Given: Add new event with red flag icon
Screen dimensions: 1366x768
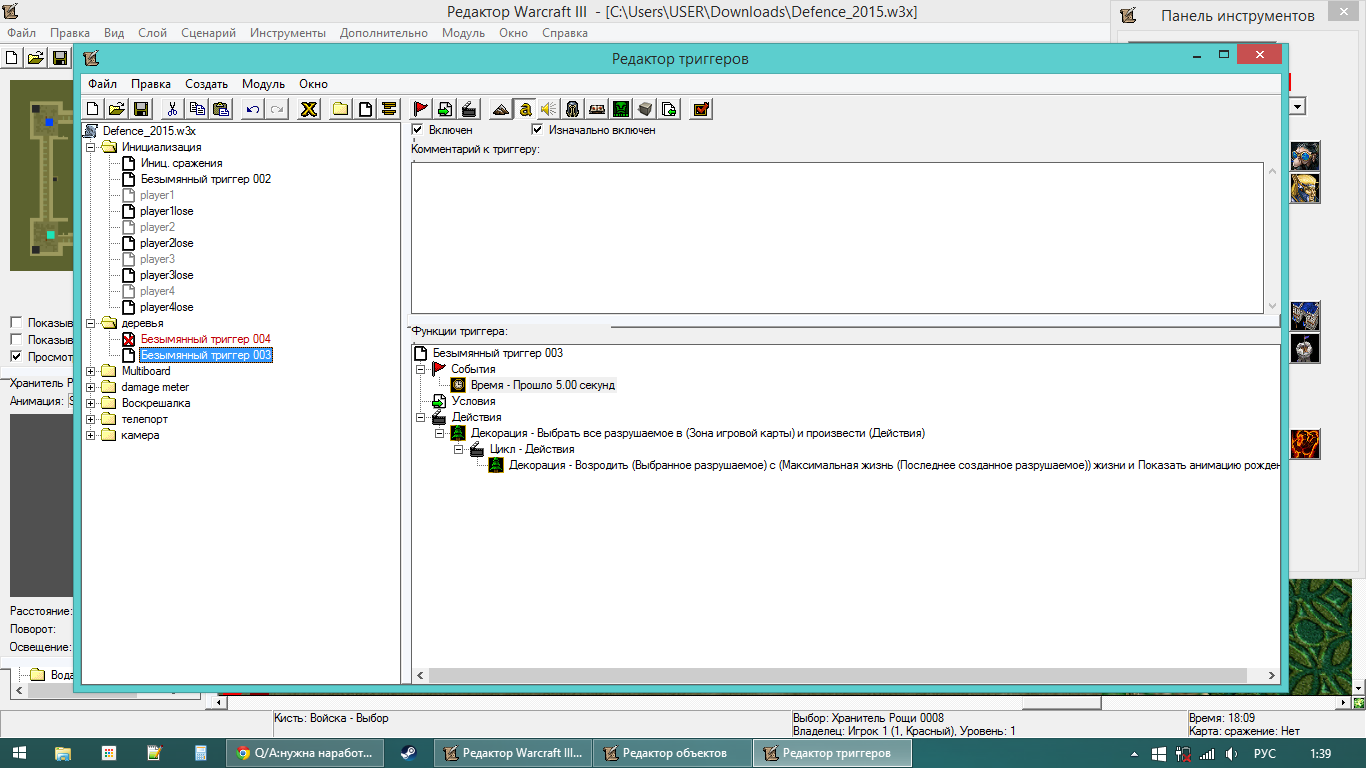Looking at the screenshot, I should click(x=421, y=109).
